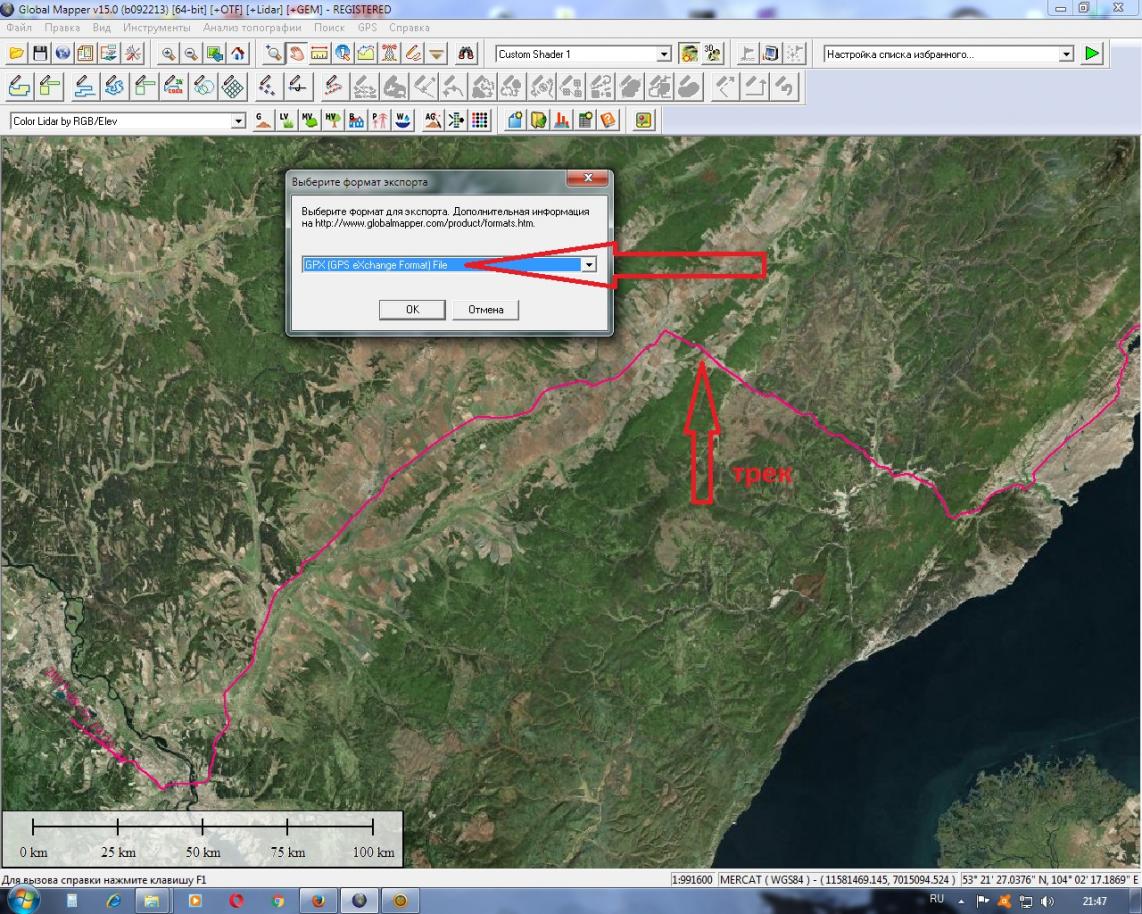
Task: Run favorite with green play arrow
Action: click(1092, 54)
